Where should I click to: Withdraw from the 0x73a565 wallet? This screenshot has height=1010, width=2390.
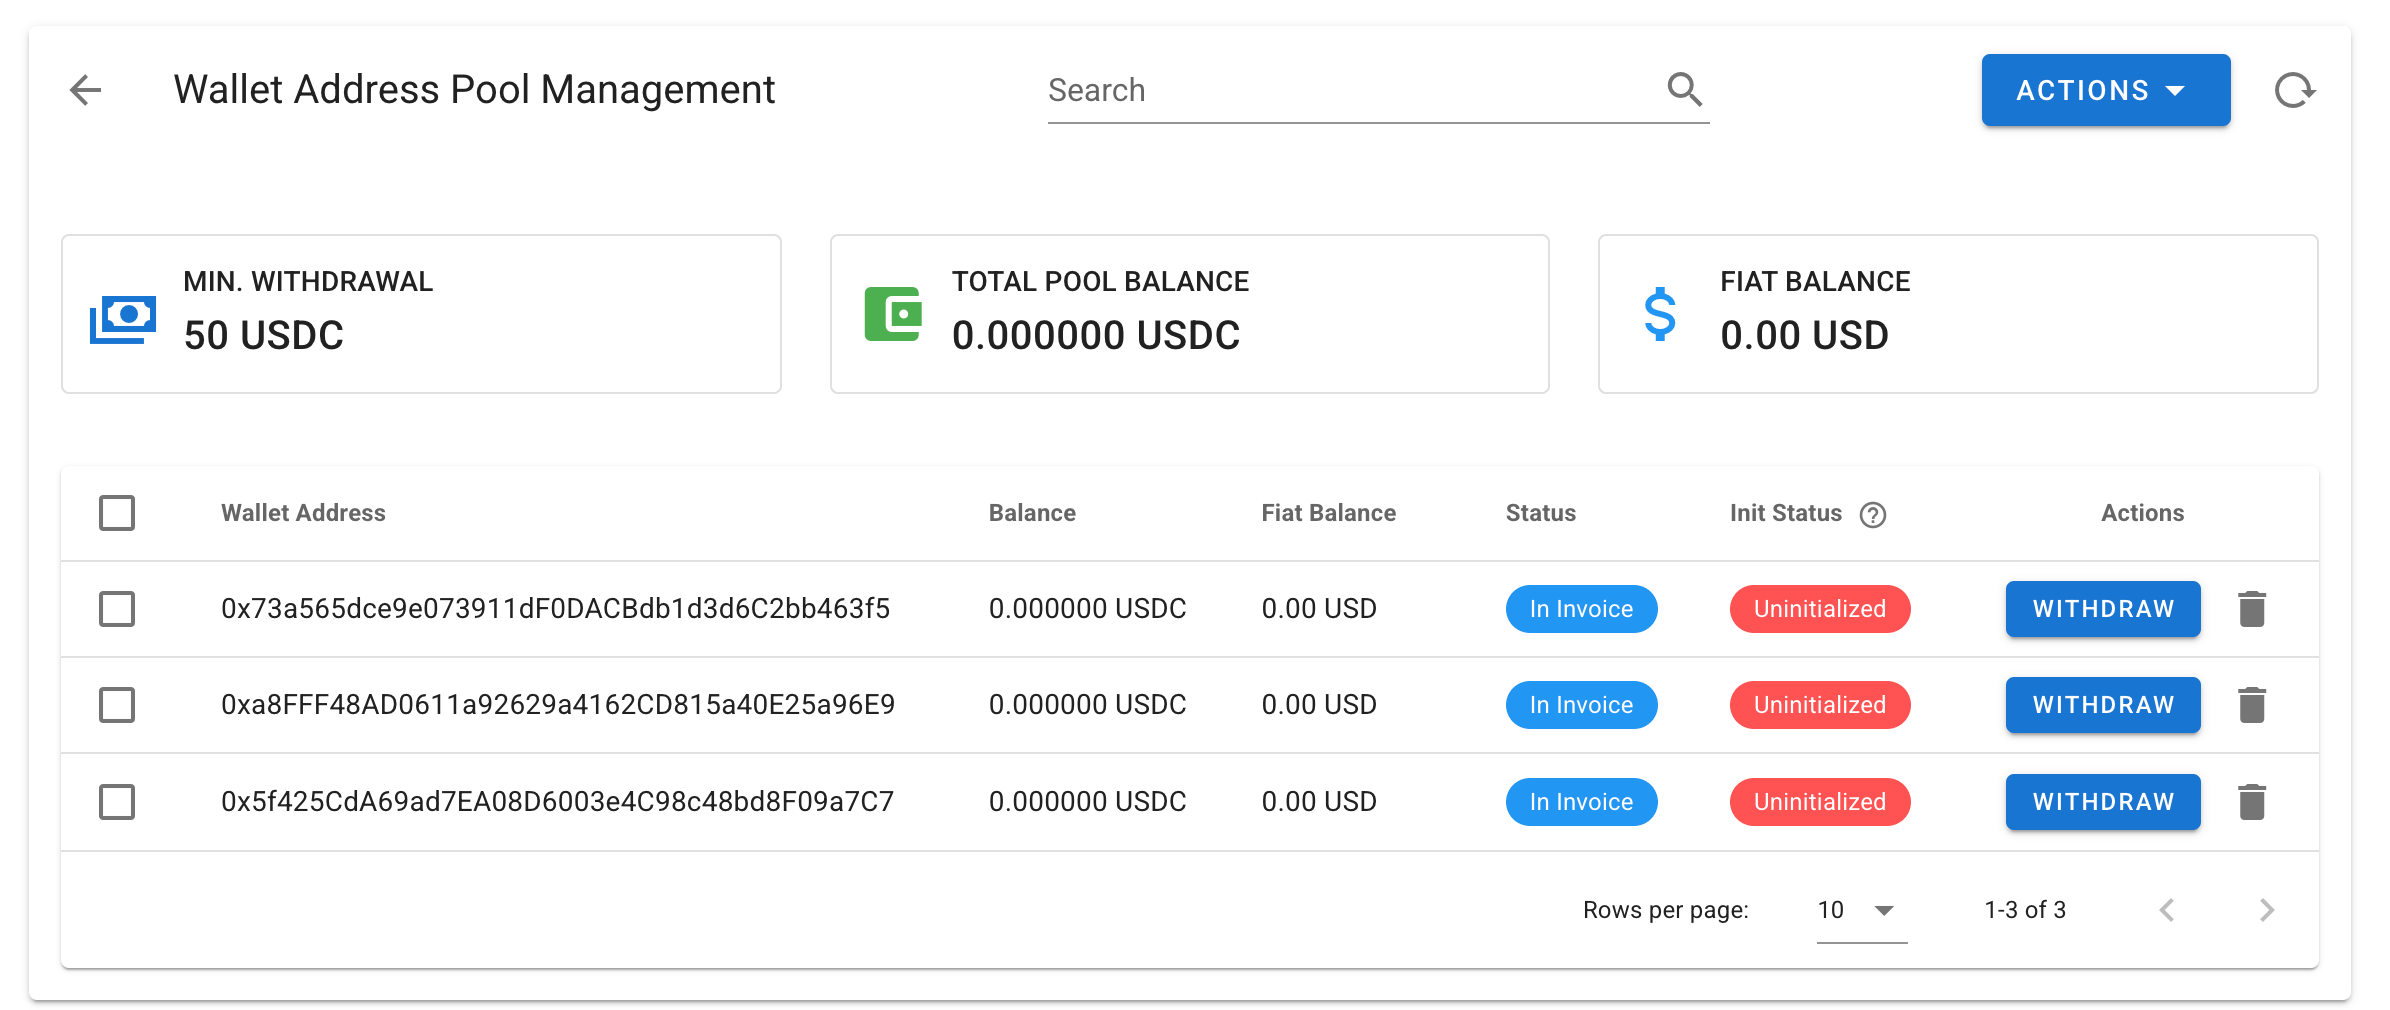click(2102, 609)
